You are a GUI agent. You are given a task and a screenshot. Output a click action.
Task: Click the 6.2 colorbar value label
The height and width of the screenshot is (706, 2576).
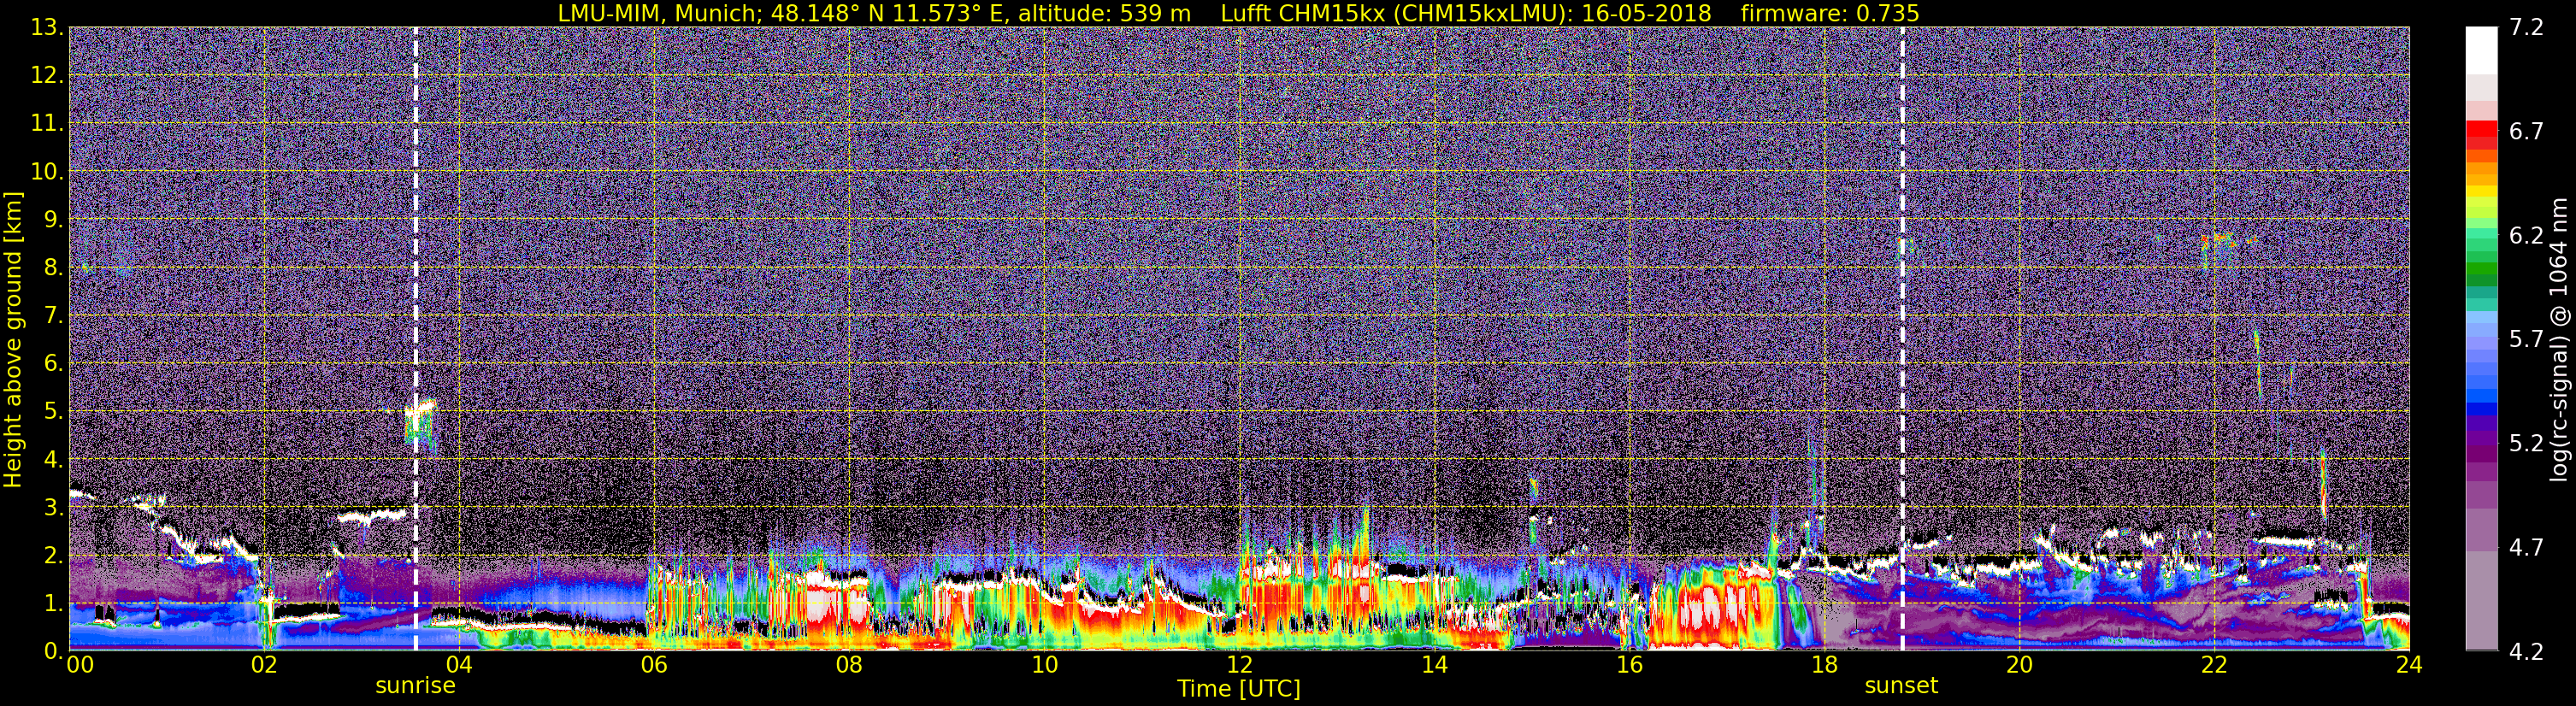[2526, 235]
